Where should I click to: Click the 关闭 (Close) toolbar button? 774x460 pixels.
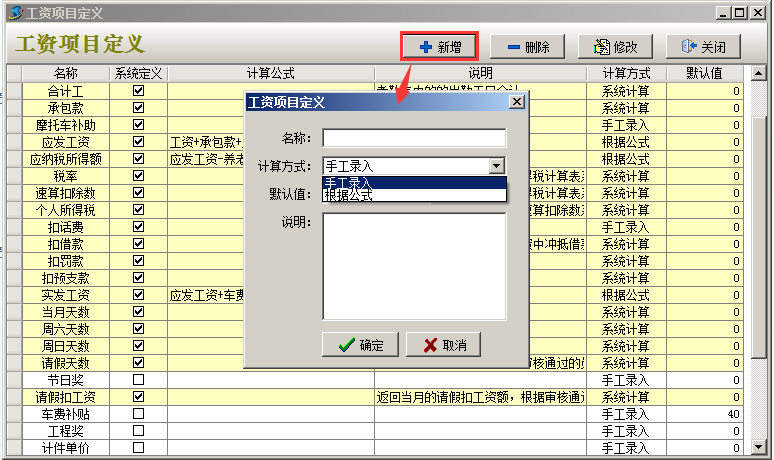click(703, 46)
